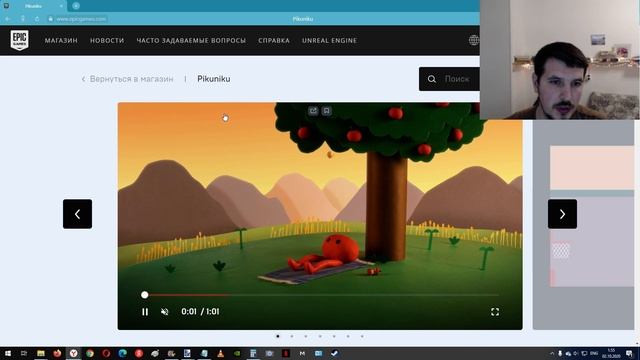Viewport: 640px width, 360px height.
Task: Open the Windows notification center
Action: 629,353
